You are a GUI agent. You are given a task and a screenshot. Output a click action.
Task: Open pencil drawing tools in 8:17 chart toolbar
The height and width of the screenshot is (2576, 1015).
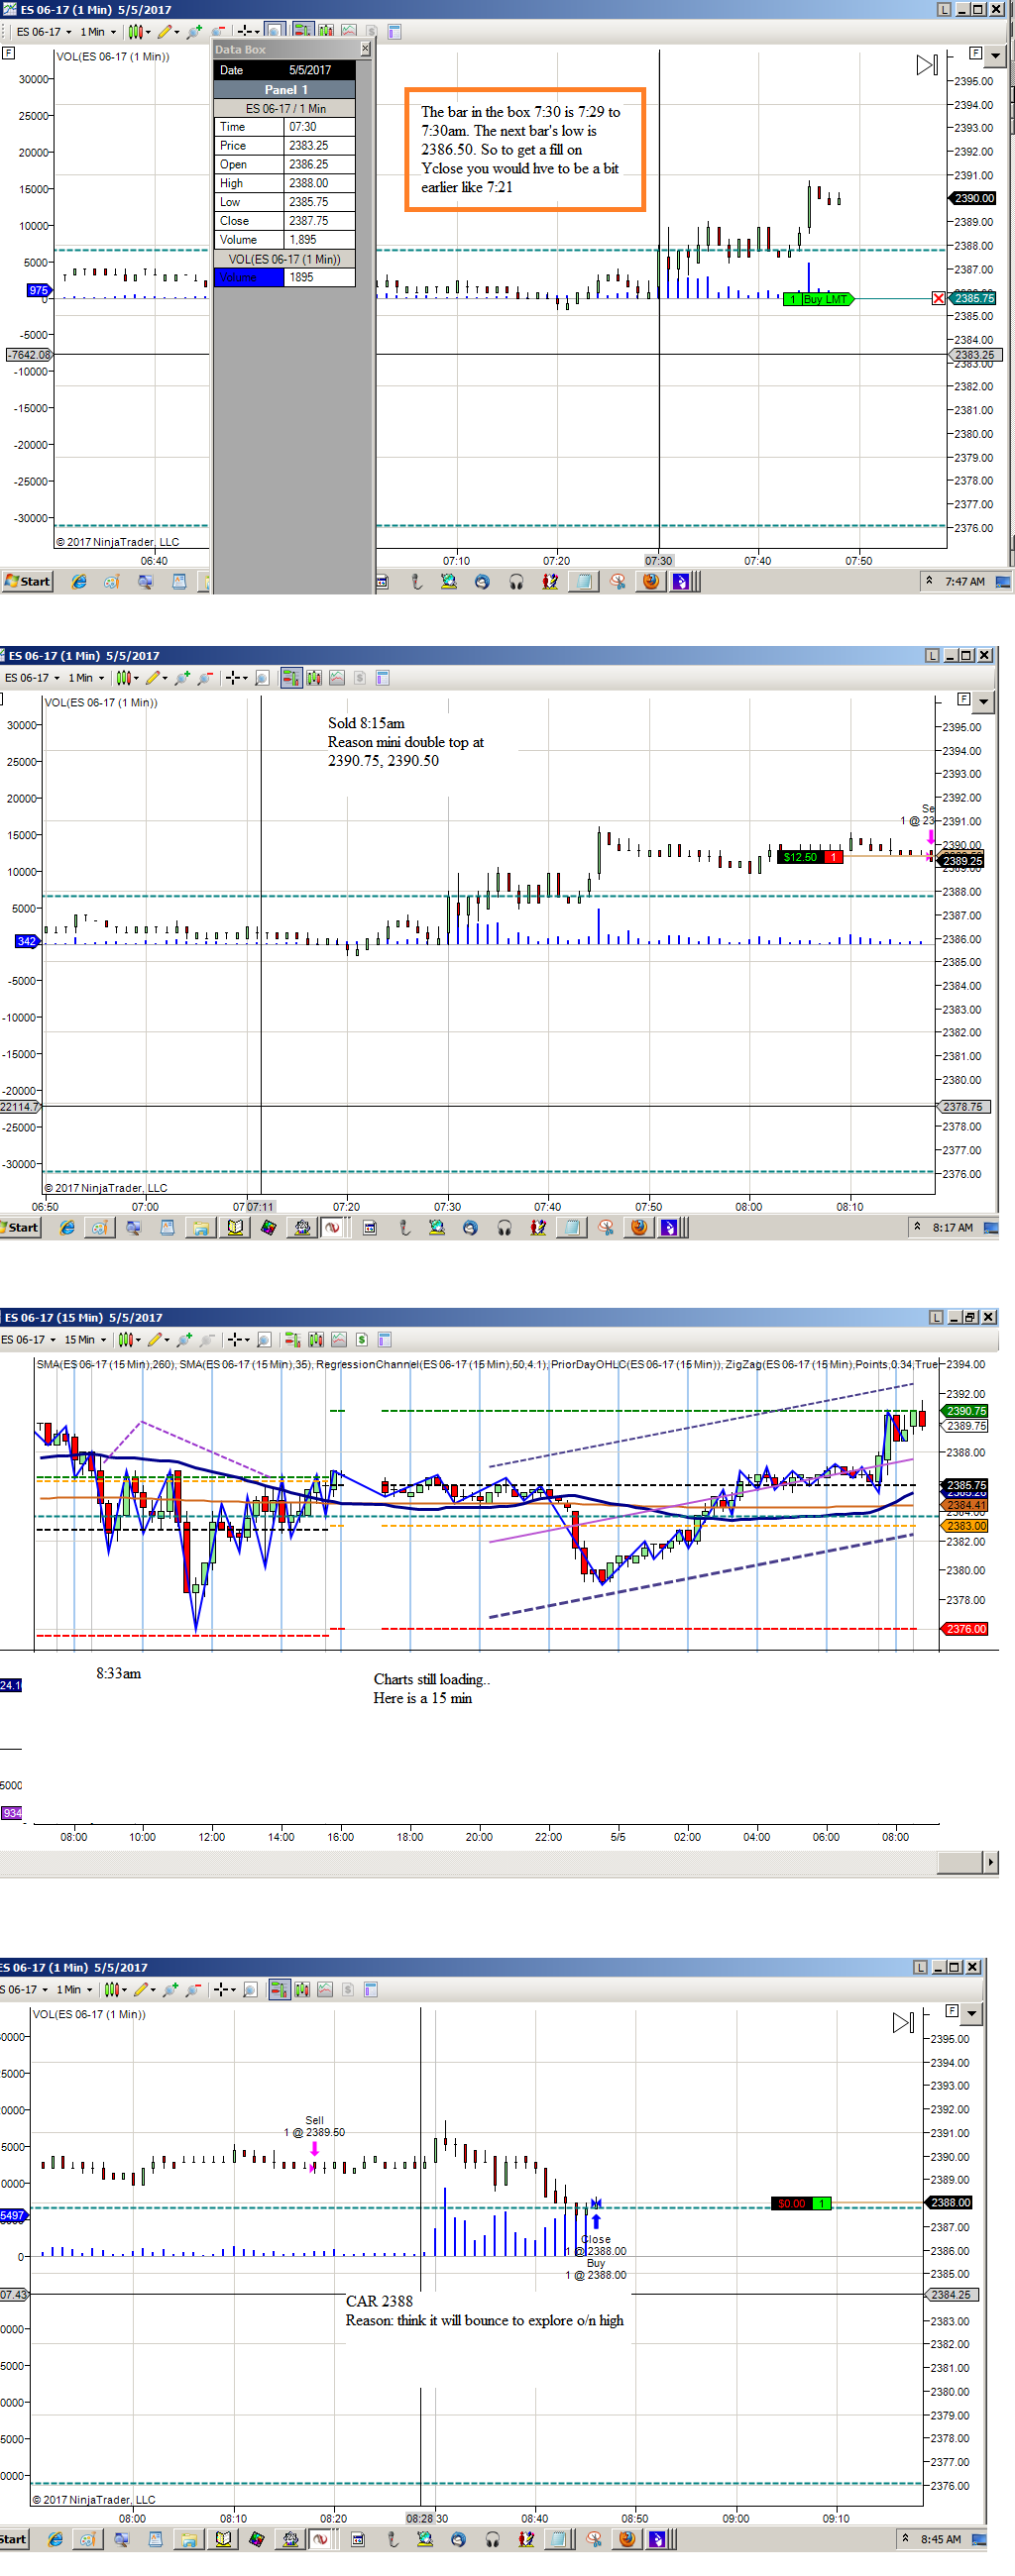point(156,678)
